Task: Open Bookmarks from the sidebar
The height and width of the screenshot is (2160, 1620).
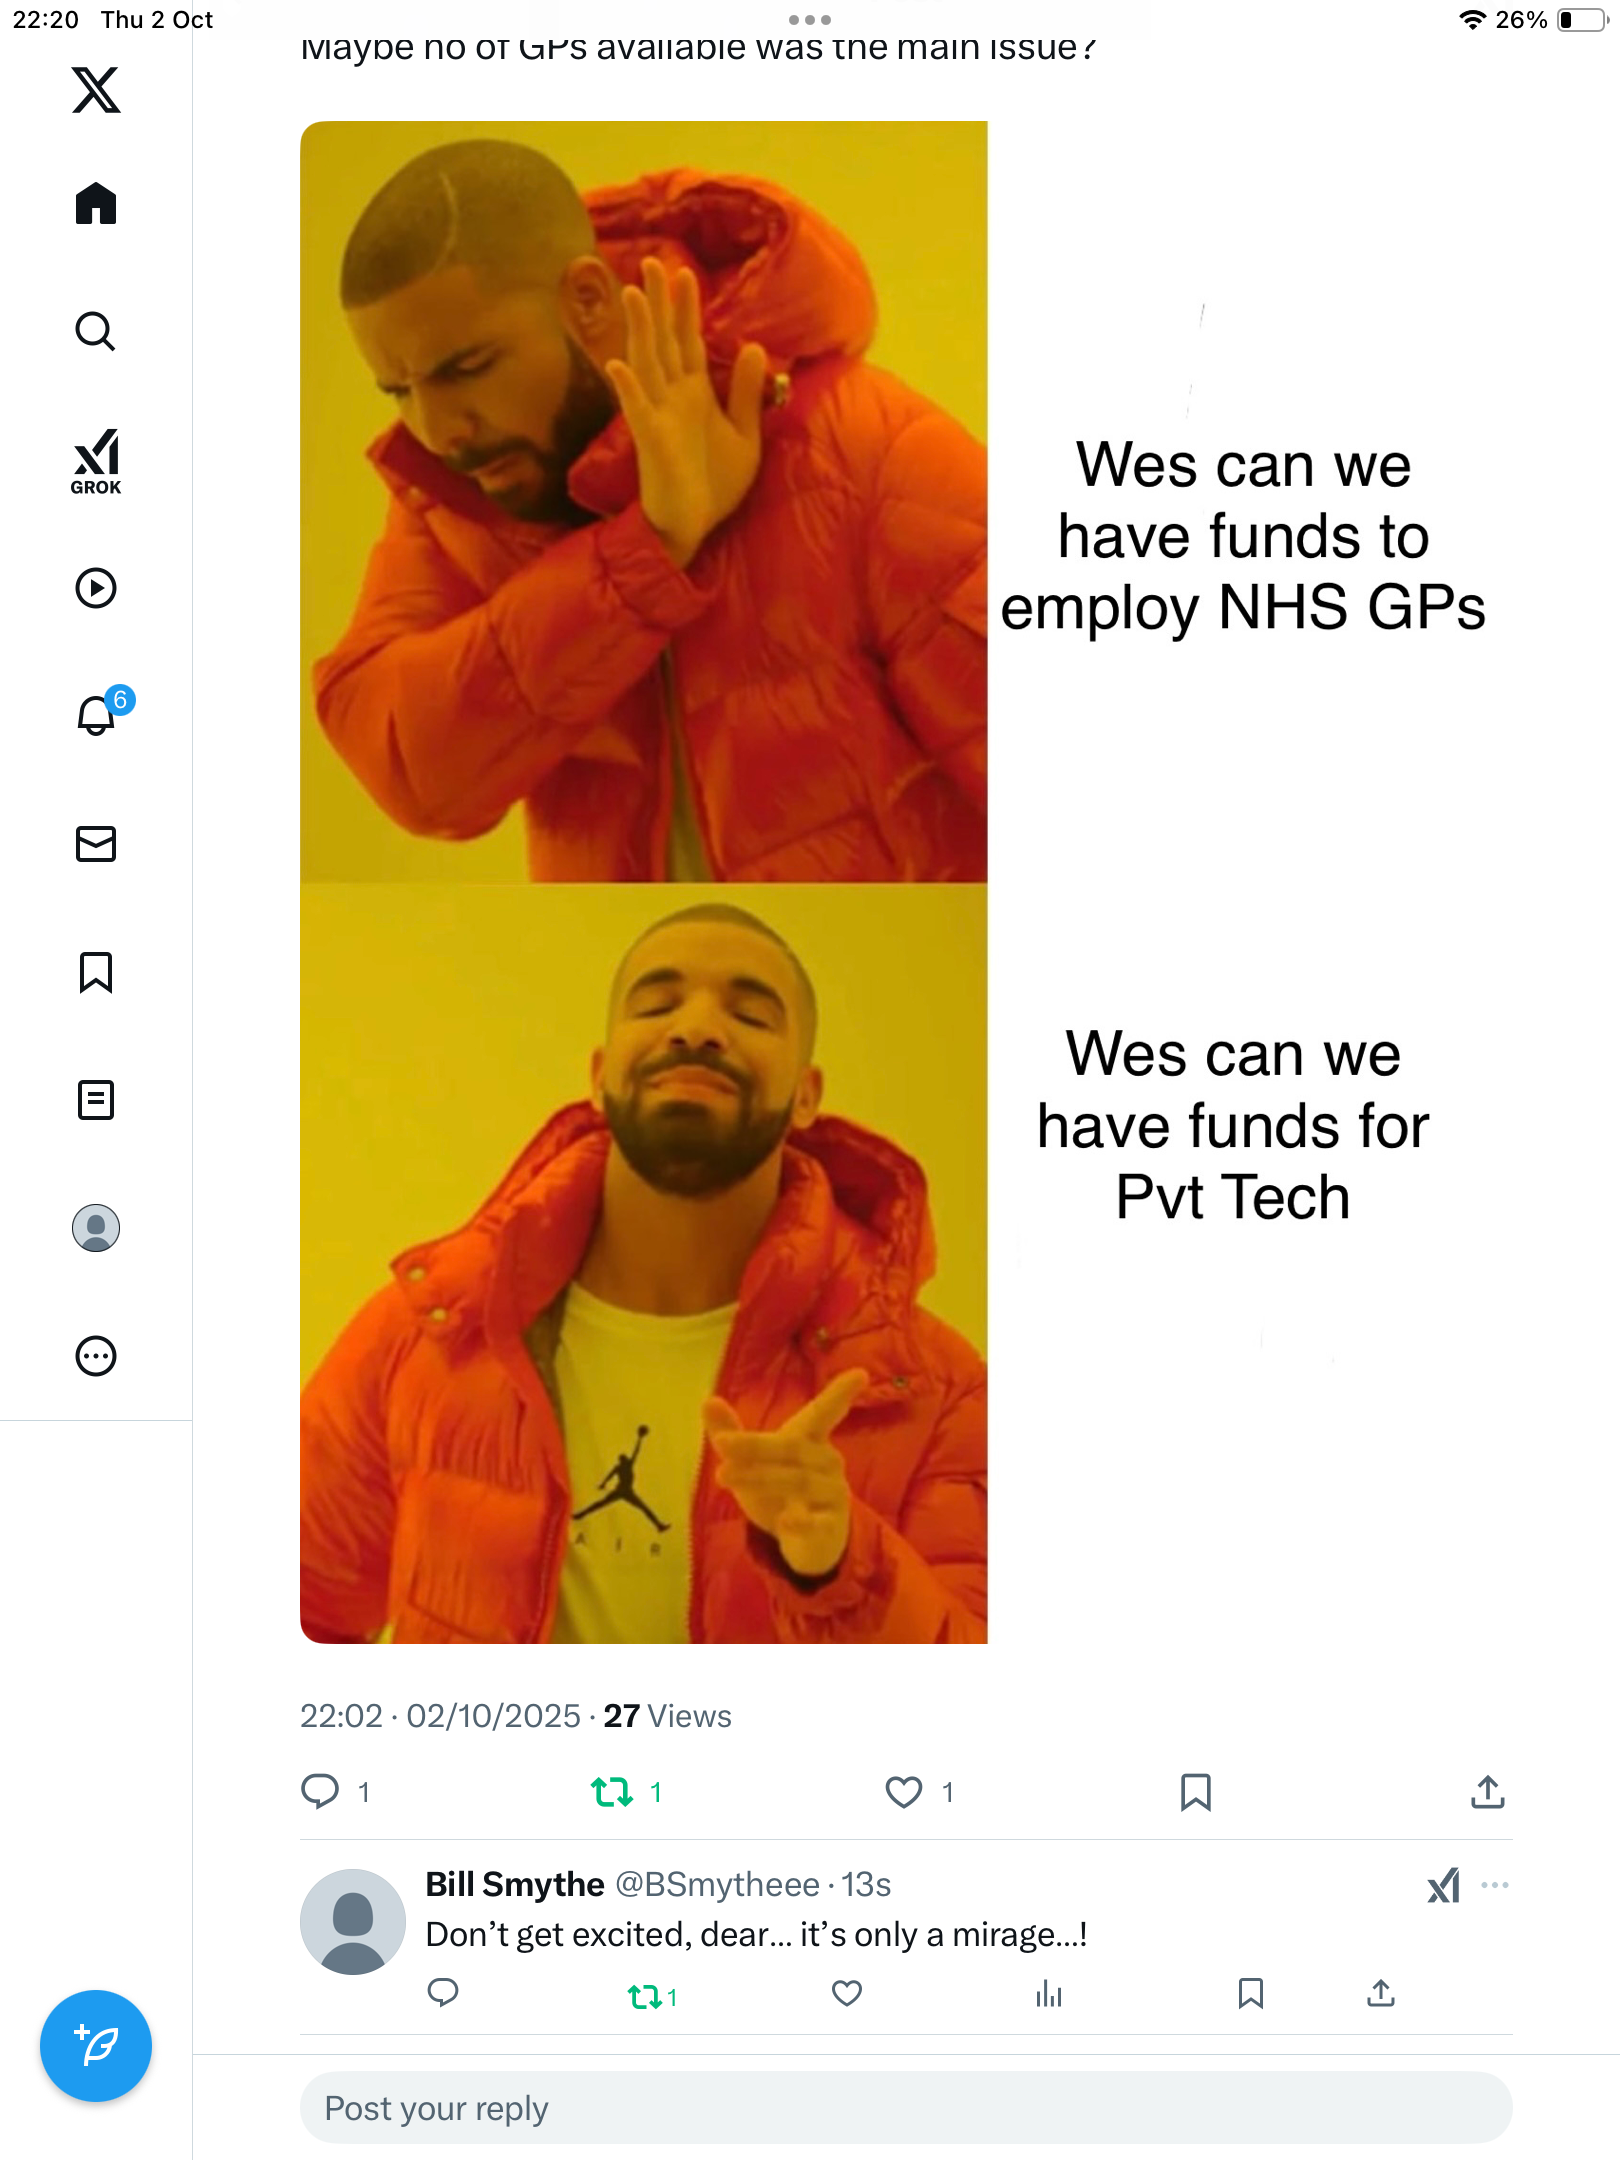Action: pos(96,972)
